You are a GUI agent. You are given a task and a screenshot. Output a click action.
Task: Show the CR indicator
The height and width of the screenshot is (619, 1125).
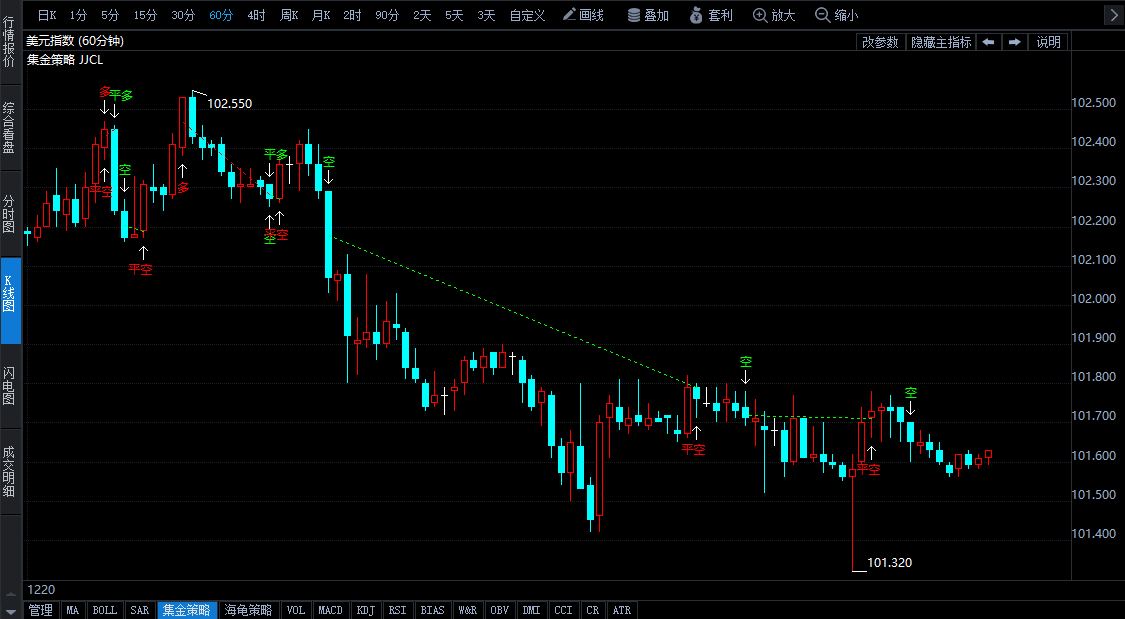(x=593, y=610)
